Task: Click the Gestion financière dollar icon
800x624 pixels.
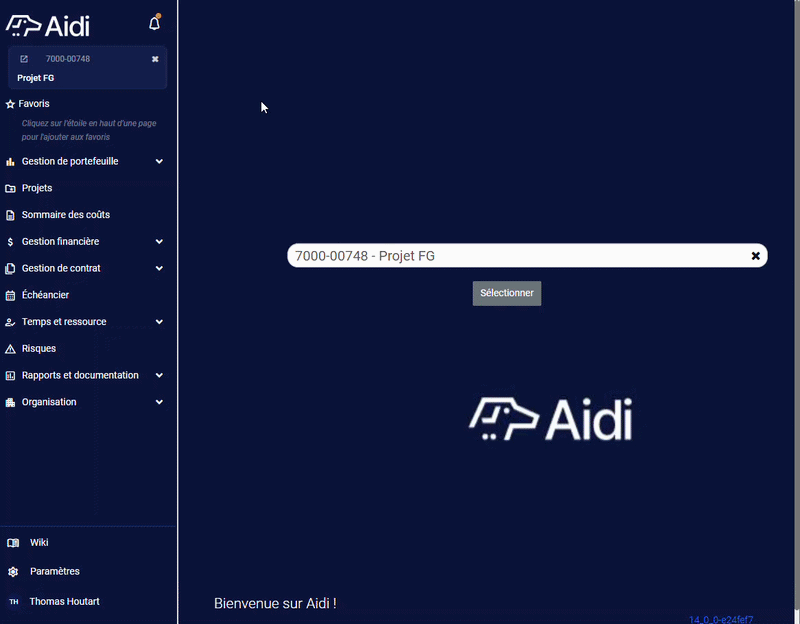Action: click(10, 242)
